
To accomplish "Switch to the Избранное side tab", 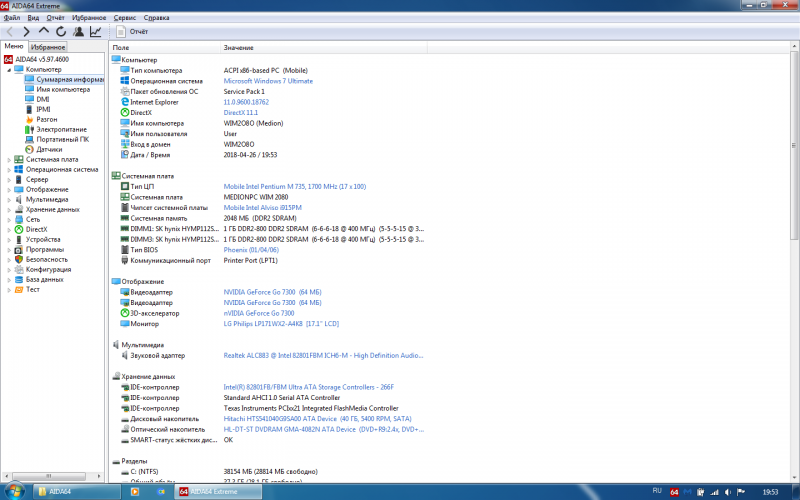I will 48,47.
